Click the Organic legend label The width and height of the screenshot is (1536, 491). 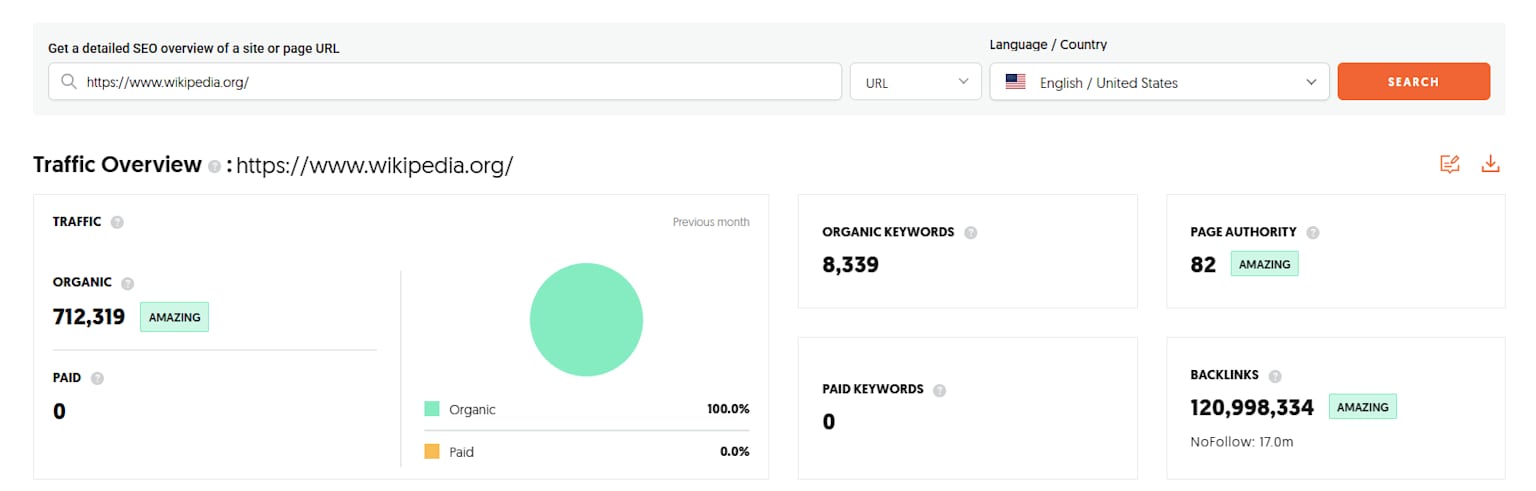point(472,409)
